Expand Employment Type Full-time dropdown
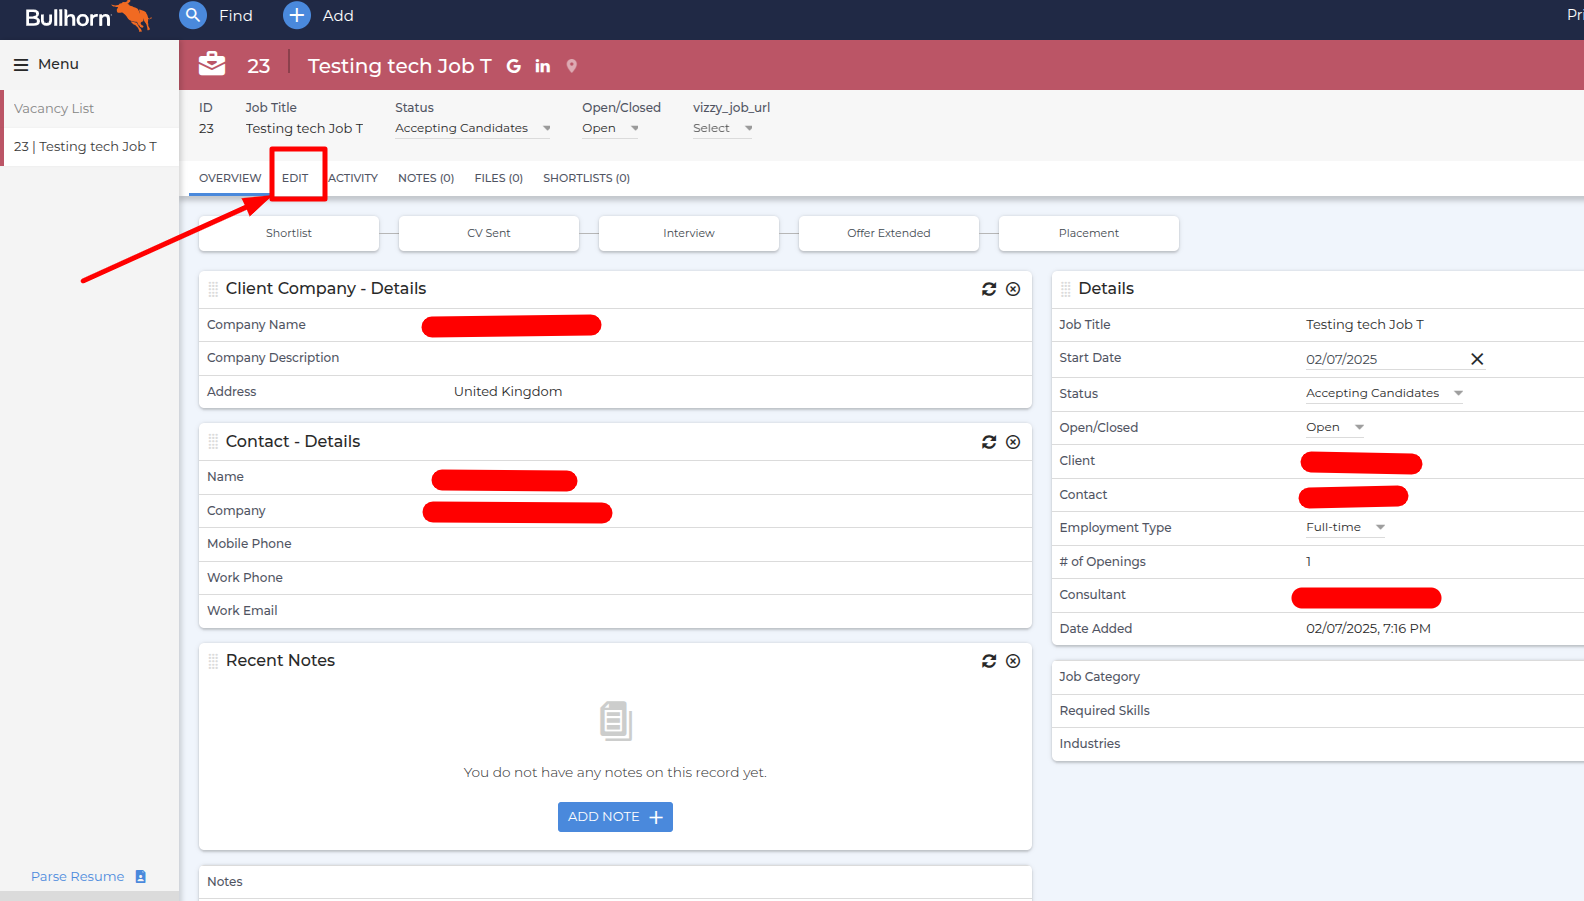This screenshot has width=1584, height=901. pos(1345,527)
